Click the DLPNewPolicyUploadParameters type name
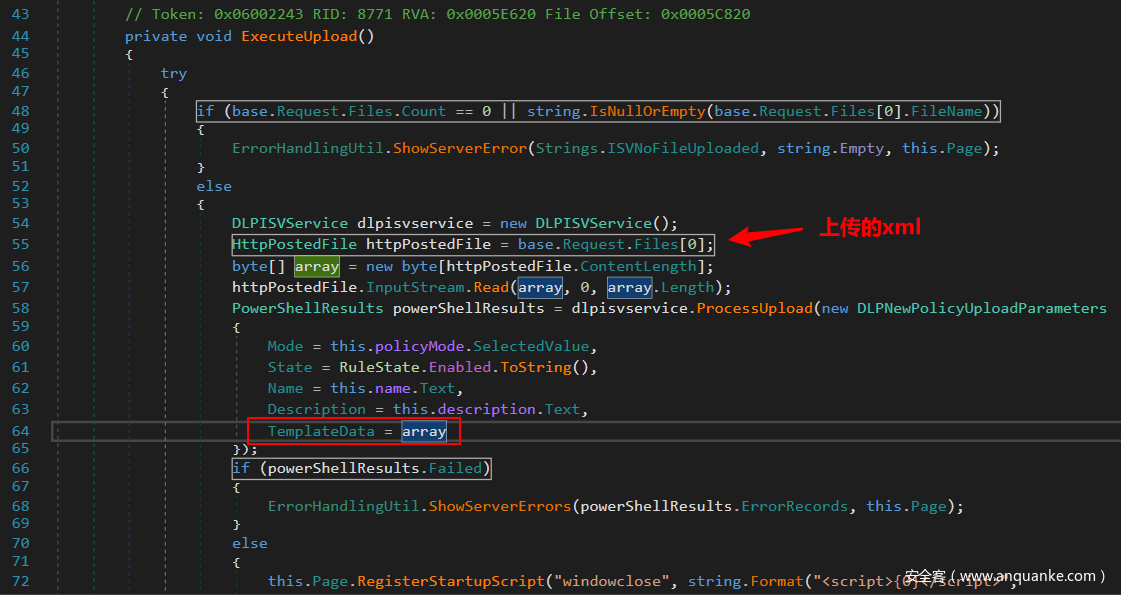The image size is (1121, 595). pyautogui.click(x=981, y=308)
